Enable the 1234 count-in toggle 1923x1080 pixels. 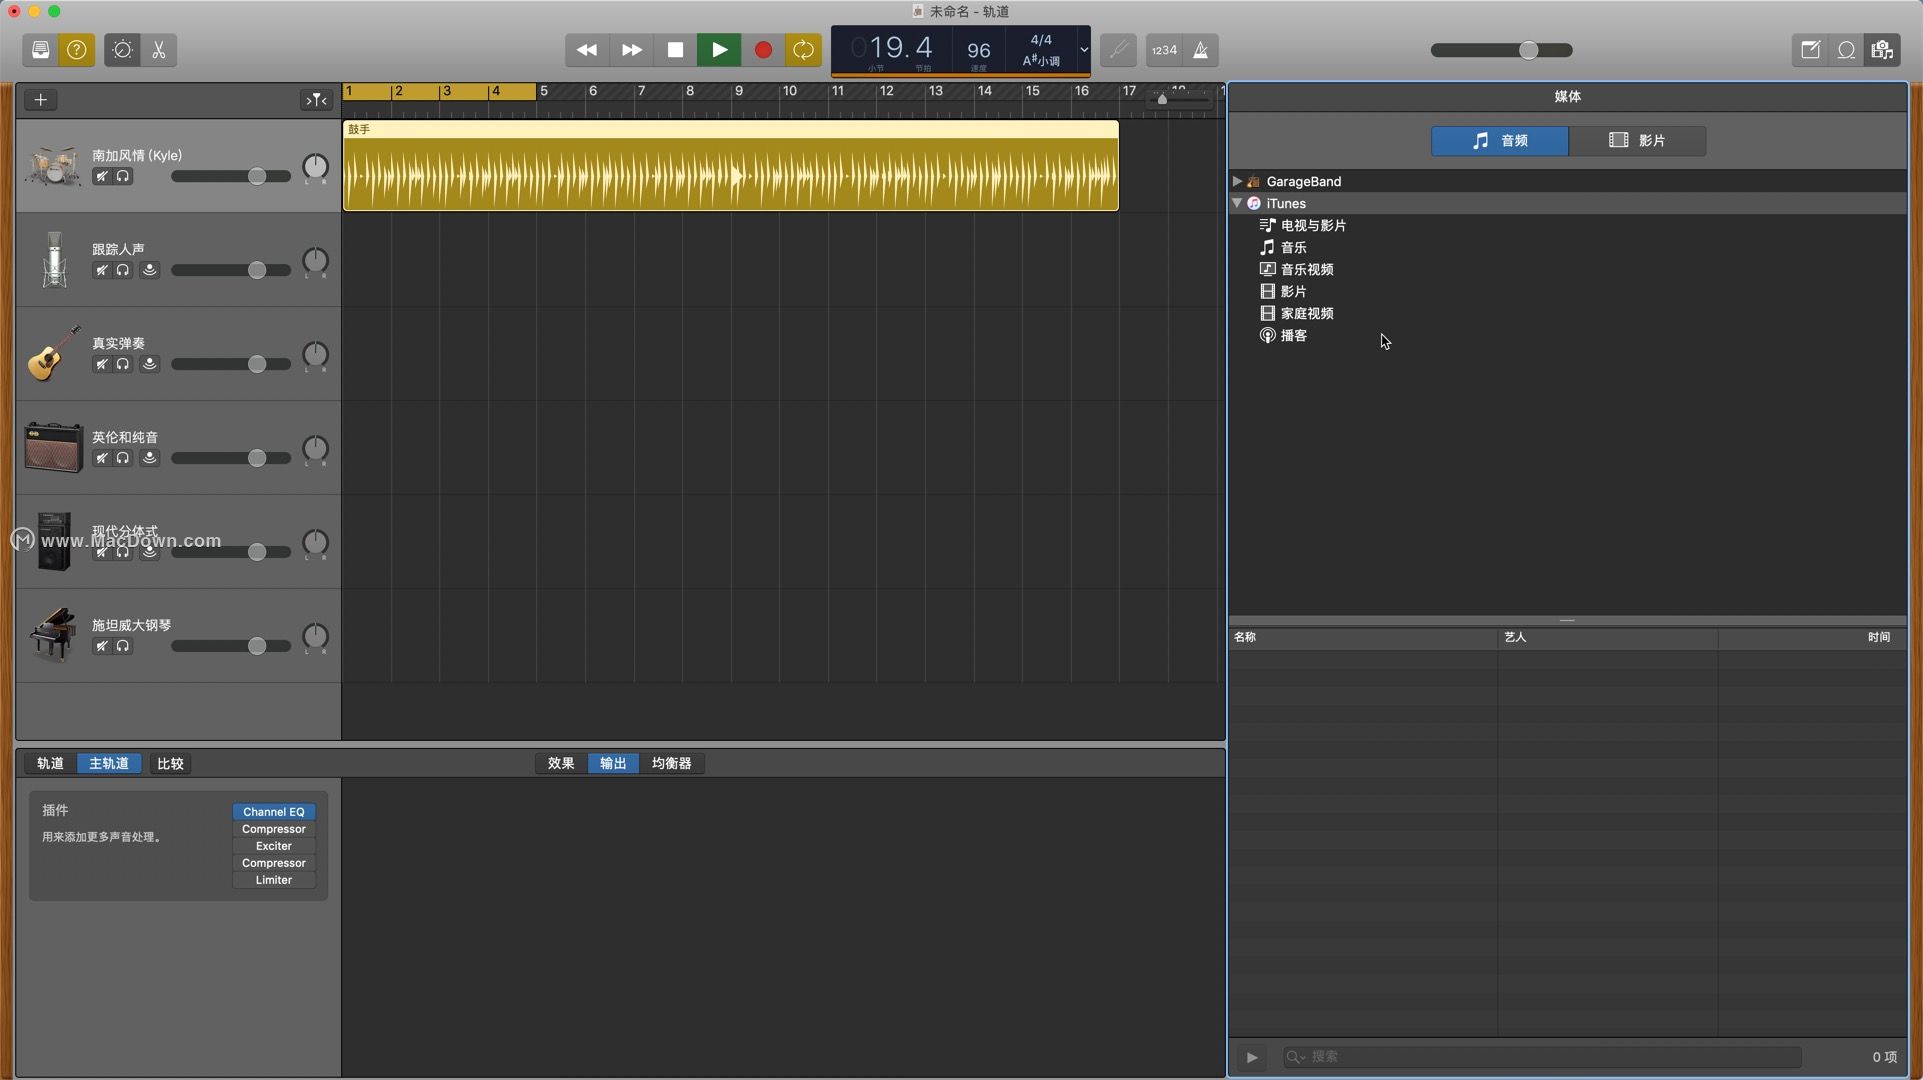click(x=1164, y=50)
